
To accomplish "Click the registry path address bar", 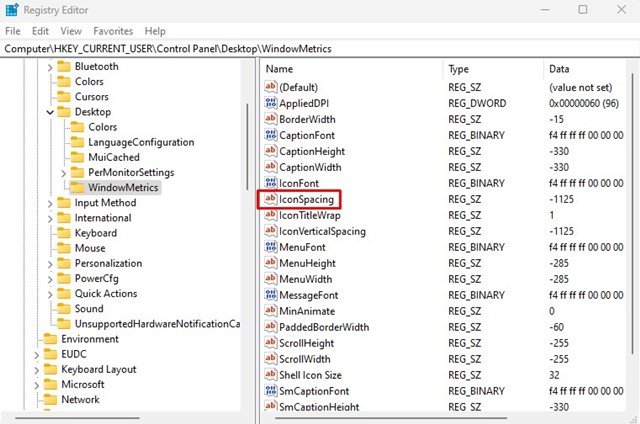I will click(x=320, y=49).
